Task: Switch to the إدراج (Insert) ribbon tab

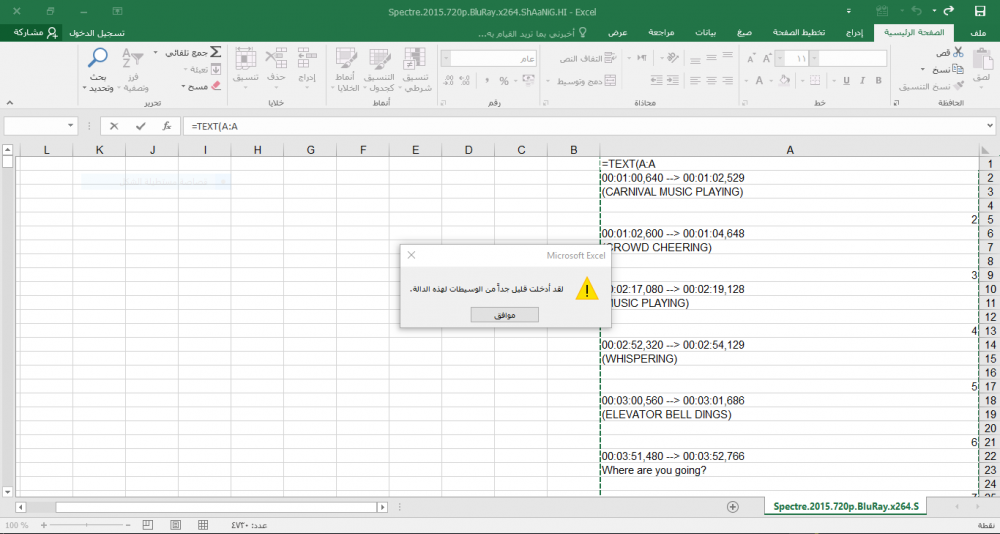Action: click(854, 33)
